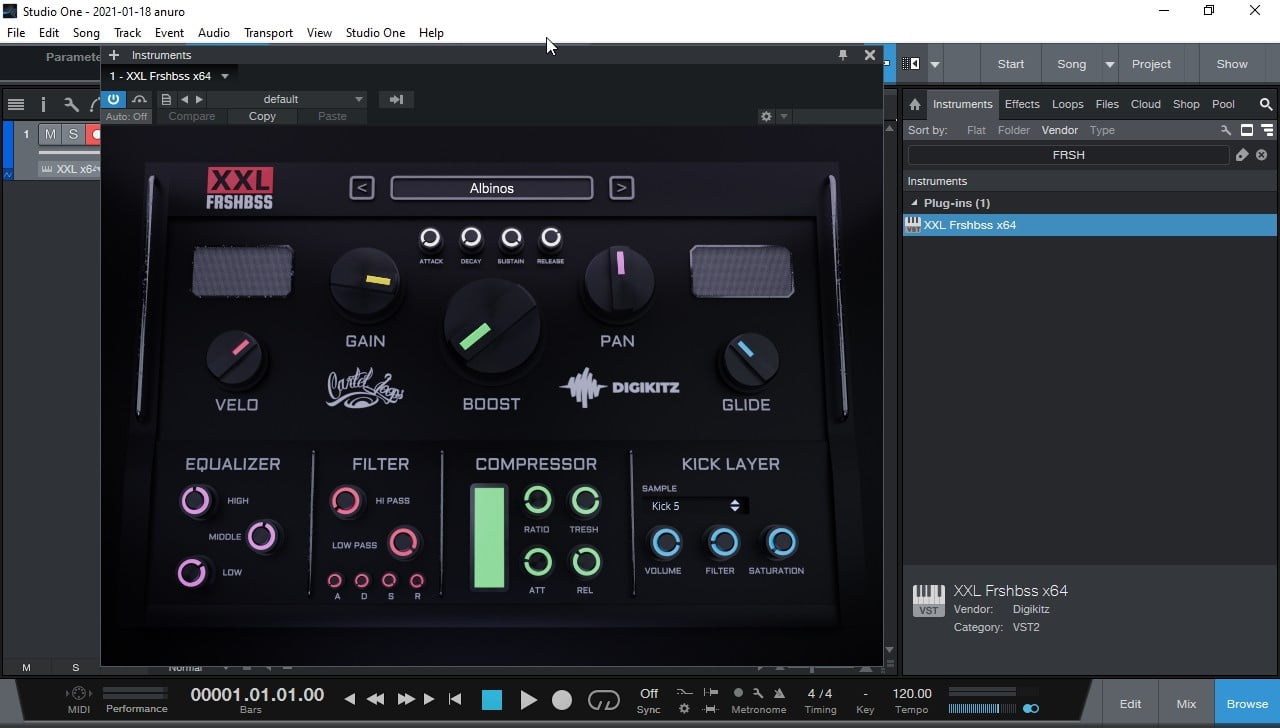The width and height of the screenshot is (1280, 728).
Task: Click the thumbnail view icon in browser
Action: [x=1246, y=130]
